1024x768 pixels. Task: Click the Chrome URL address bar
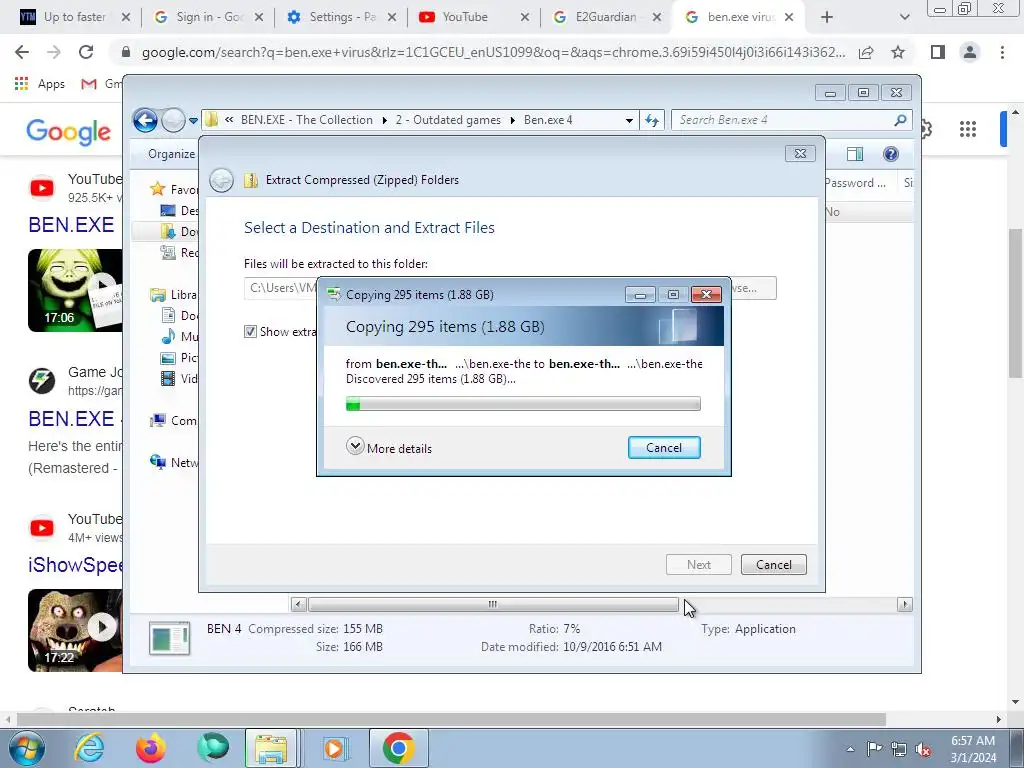click(493, 52)
